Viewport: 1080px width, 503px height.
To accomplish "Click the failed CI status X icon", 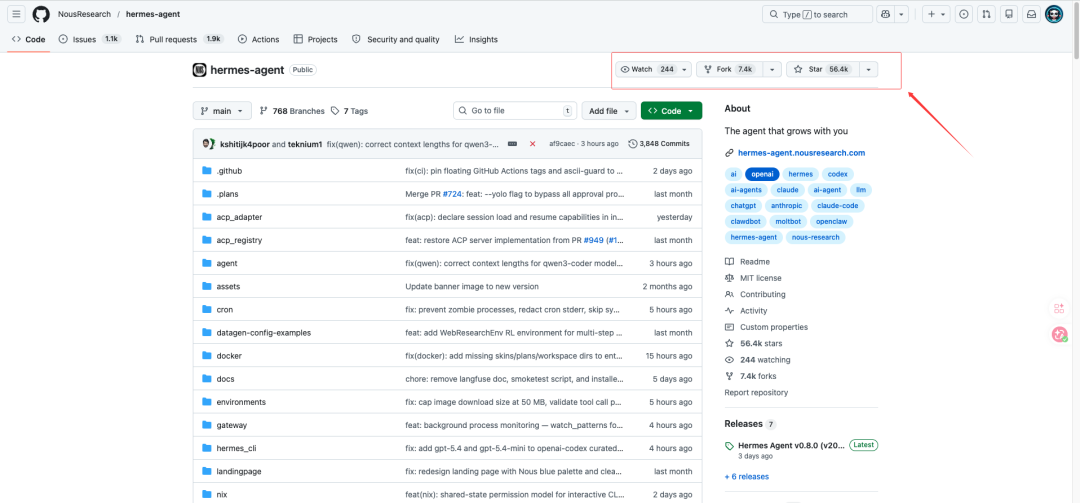I will [x=532, y=143].
